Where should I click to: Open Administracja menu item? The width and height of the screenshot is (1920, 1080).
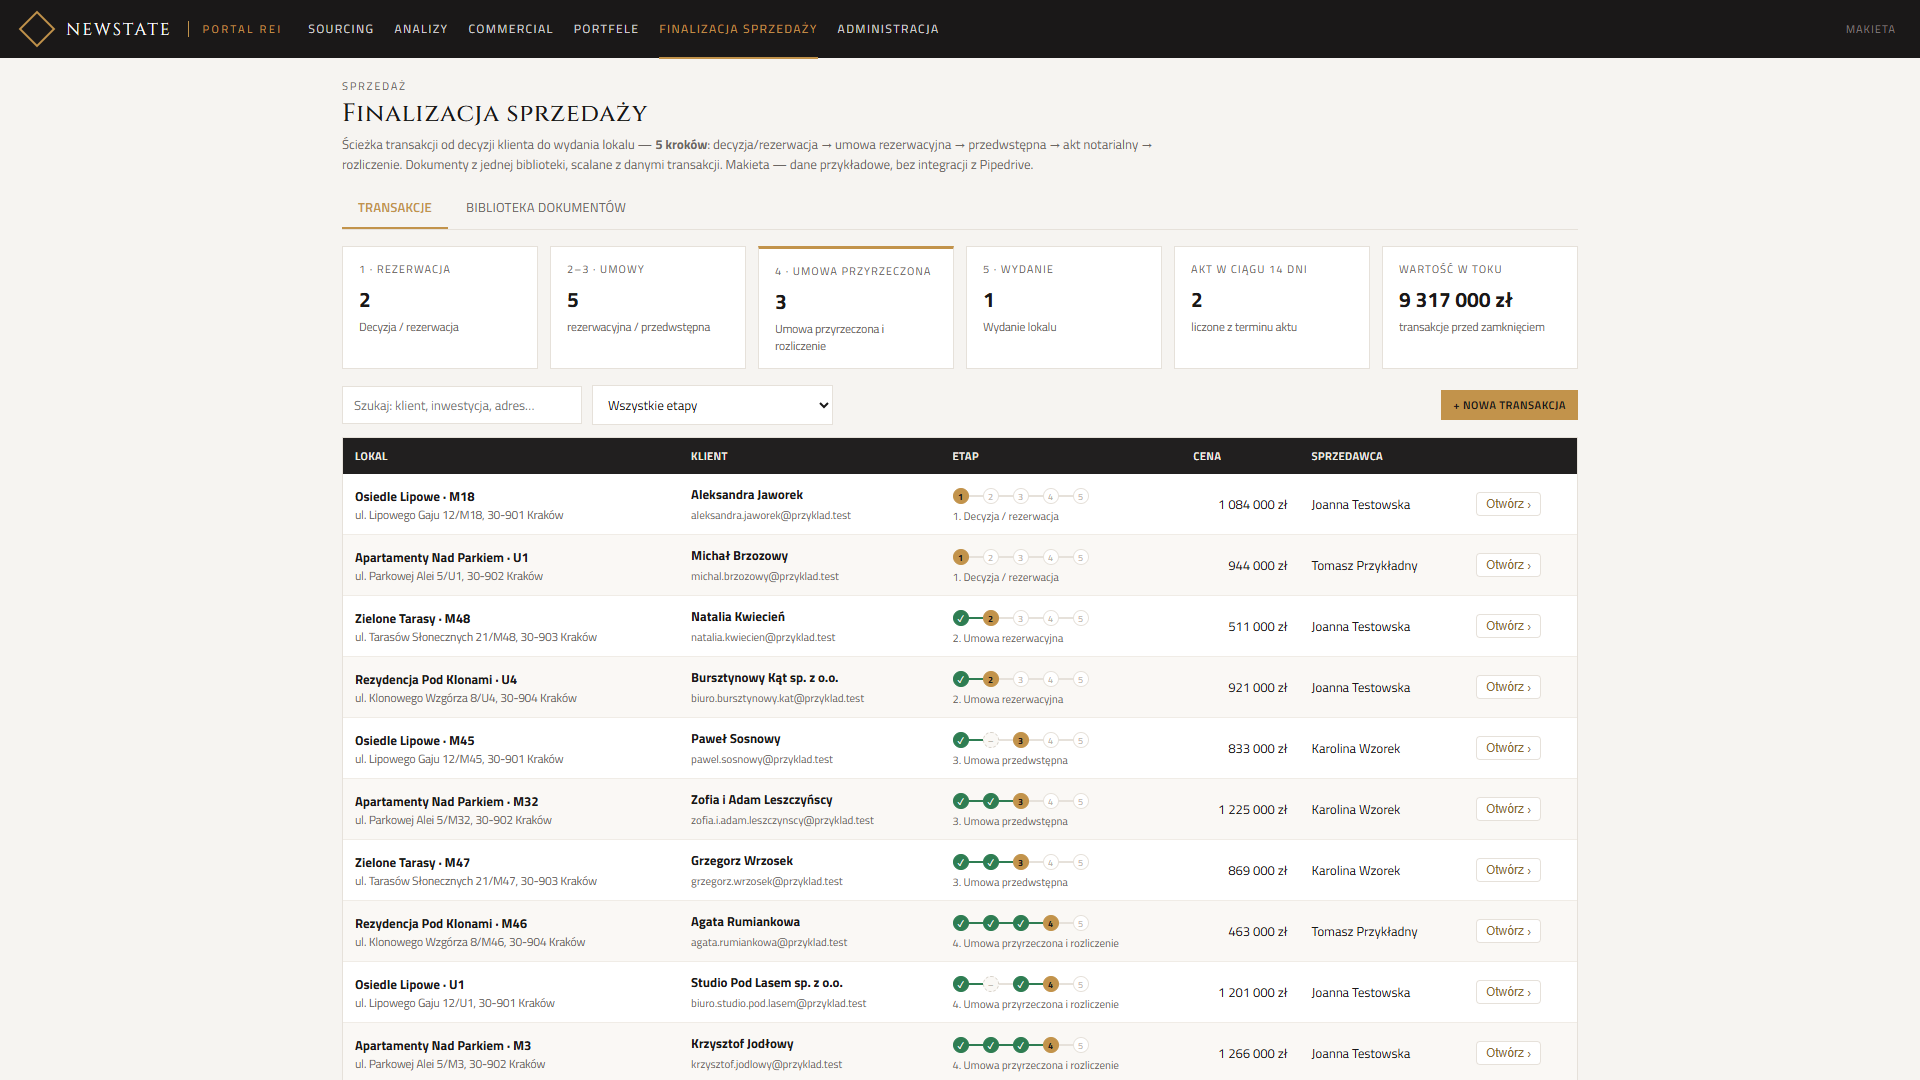[888, 29]
